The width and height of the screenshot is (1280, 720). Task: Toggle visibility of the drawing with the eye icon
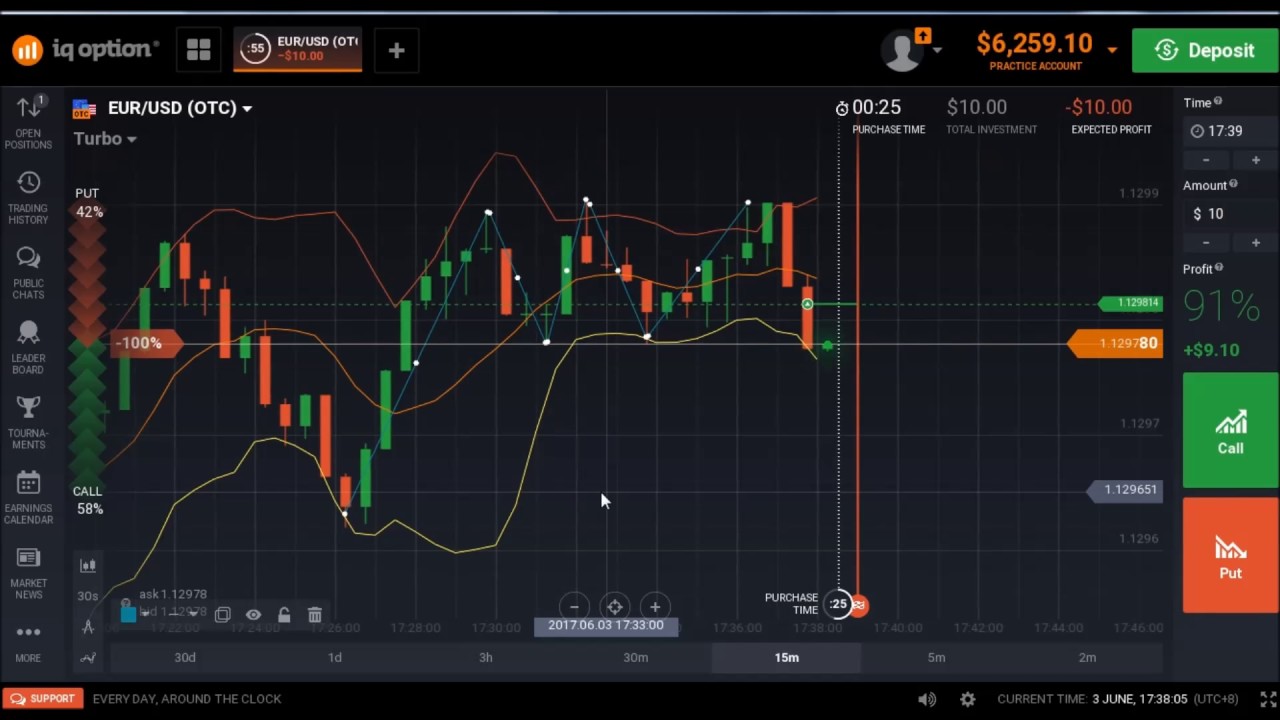coord(253,615)
